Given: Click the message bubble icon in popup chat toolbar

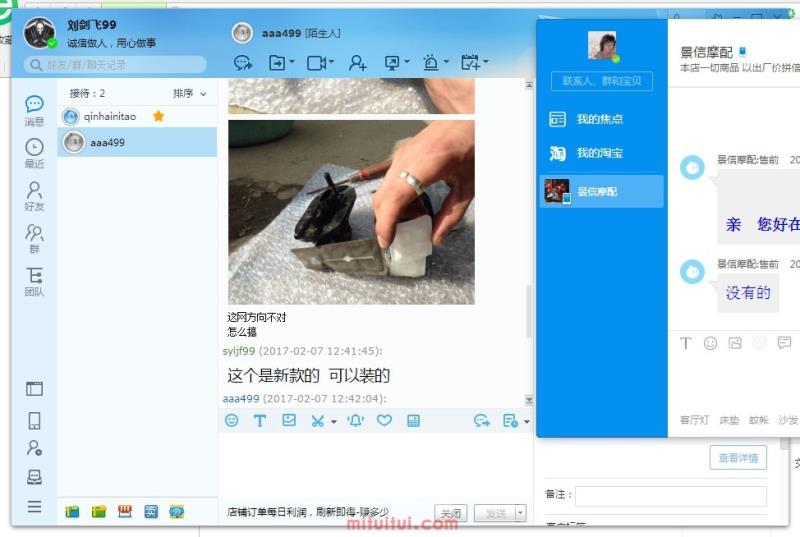Looking at the screenshot, I should [784, 343].
